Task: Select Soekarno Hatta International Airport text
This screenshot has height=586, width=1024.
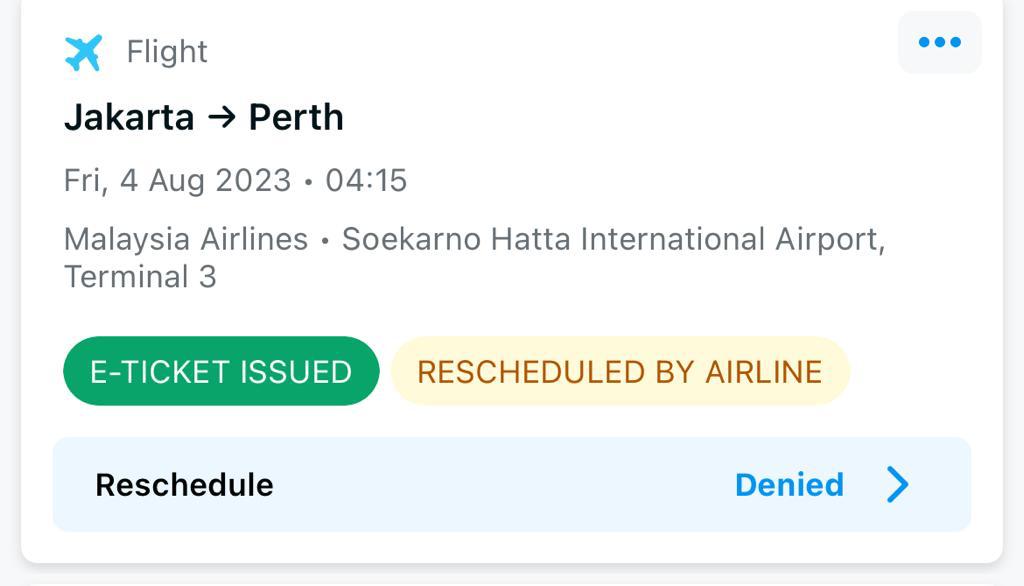Action: (x=612, y=240)
